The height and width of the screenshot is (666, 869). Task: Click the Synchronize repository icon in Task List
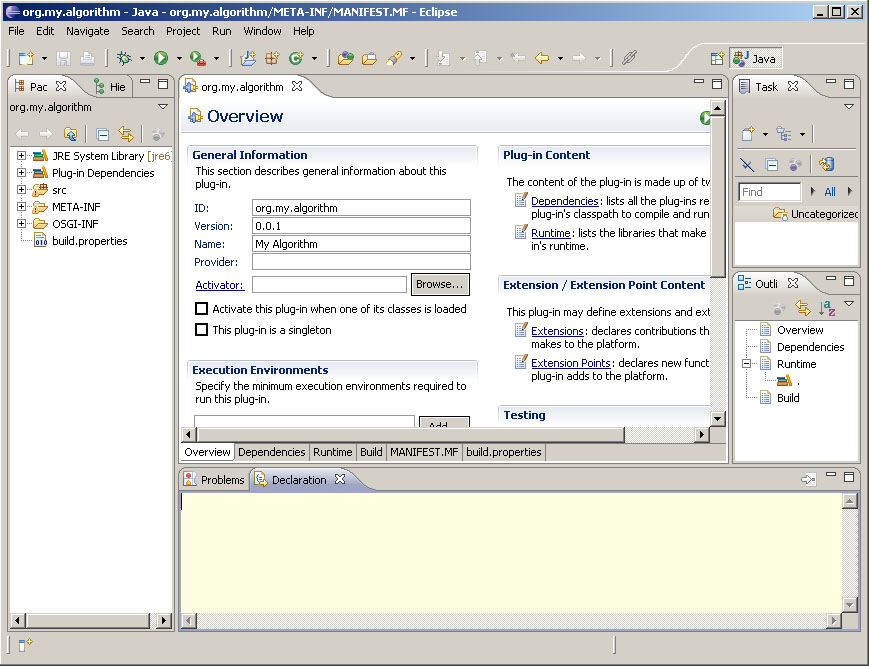pos(826,164)
